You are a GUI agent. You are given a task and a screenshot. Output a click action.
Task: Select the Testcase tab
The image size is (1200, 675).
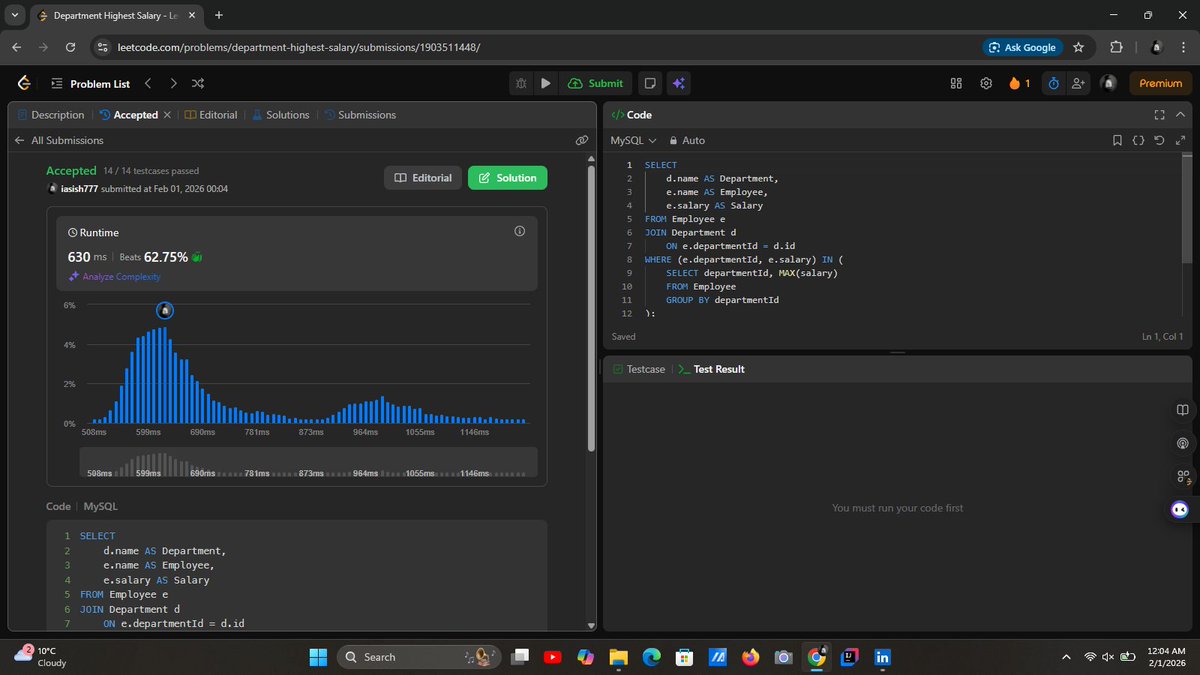[x=638, y=369]
